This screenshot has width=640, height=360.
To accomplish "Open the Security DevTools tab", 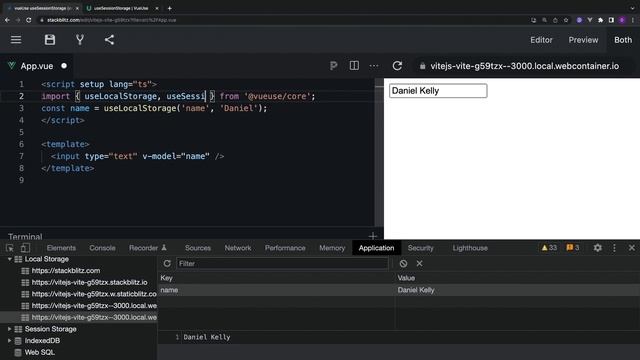I will point(420,248).
